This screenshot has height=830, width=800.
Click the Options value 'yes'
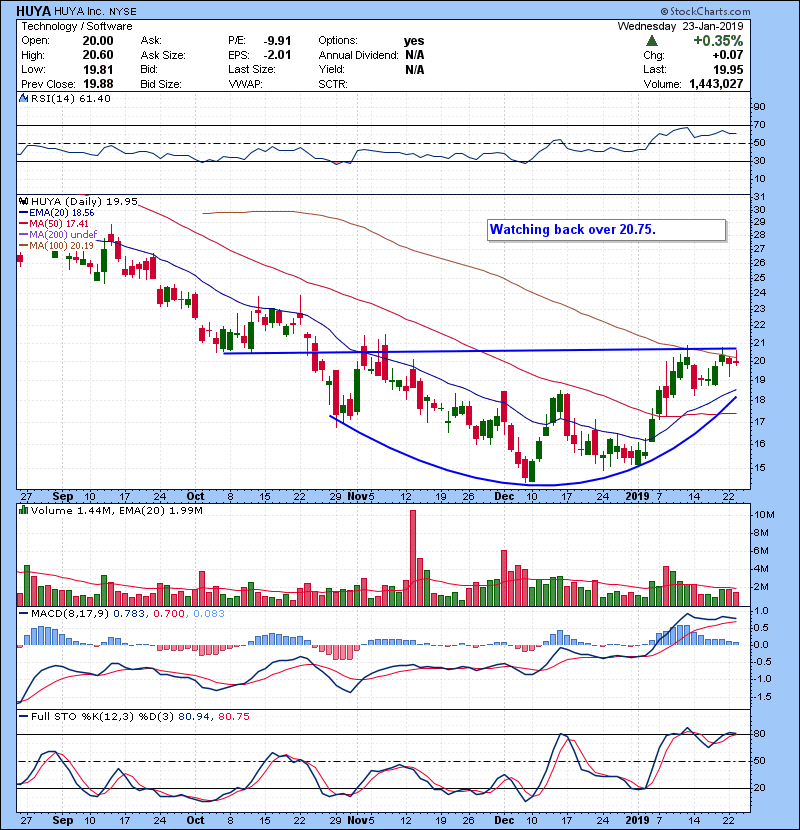point(414,41)
